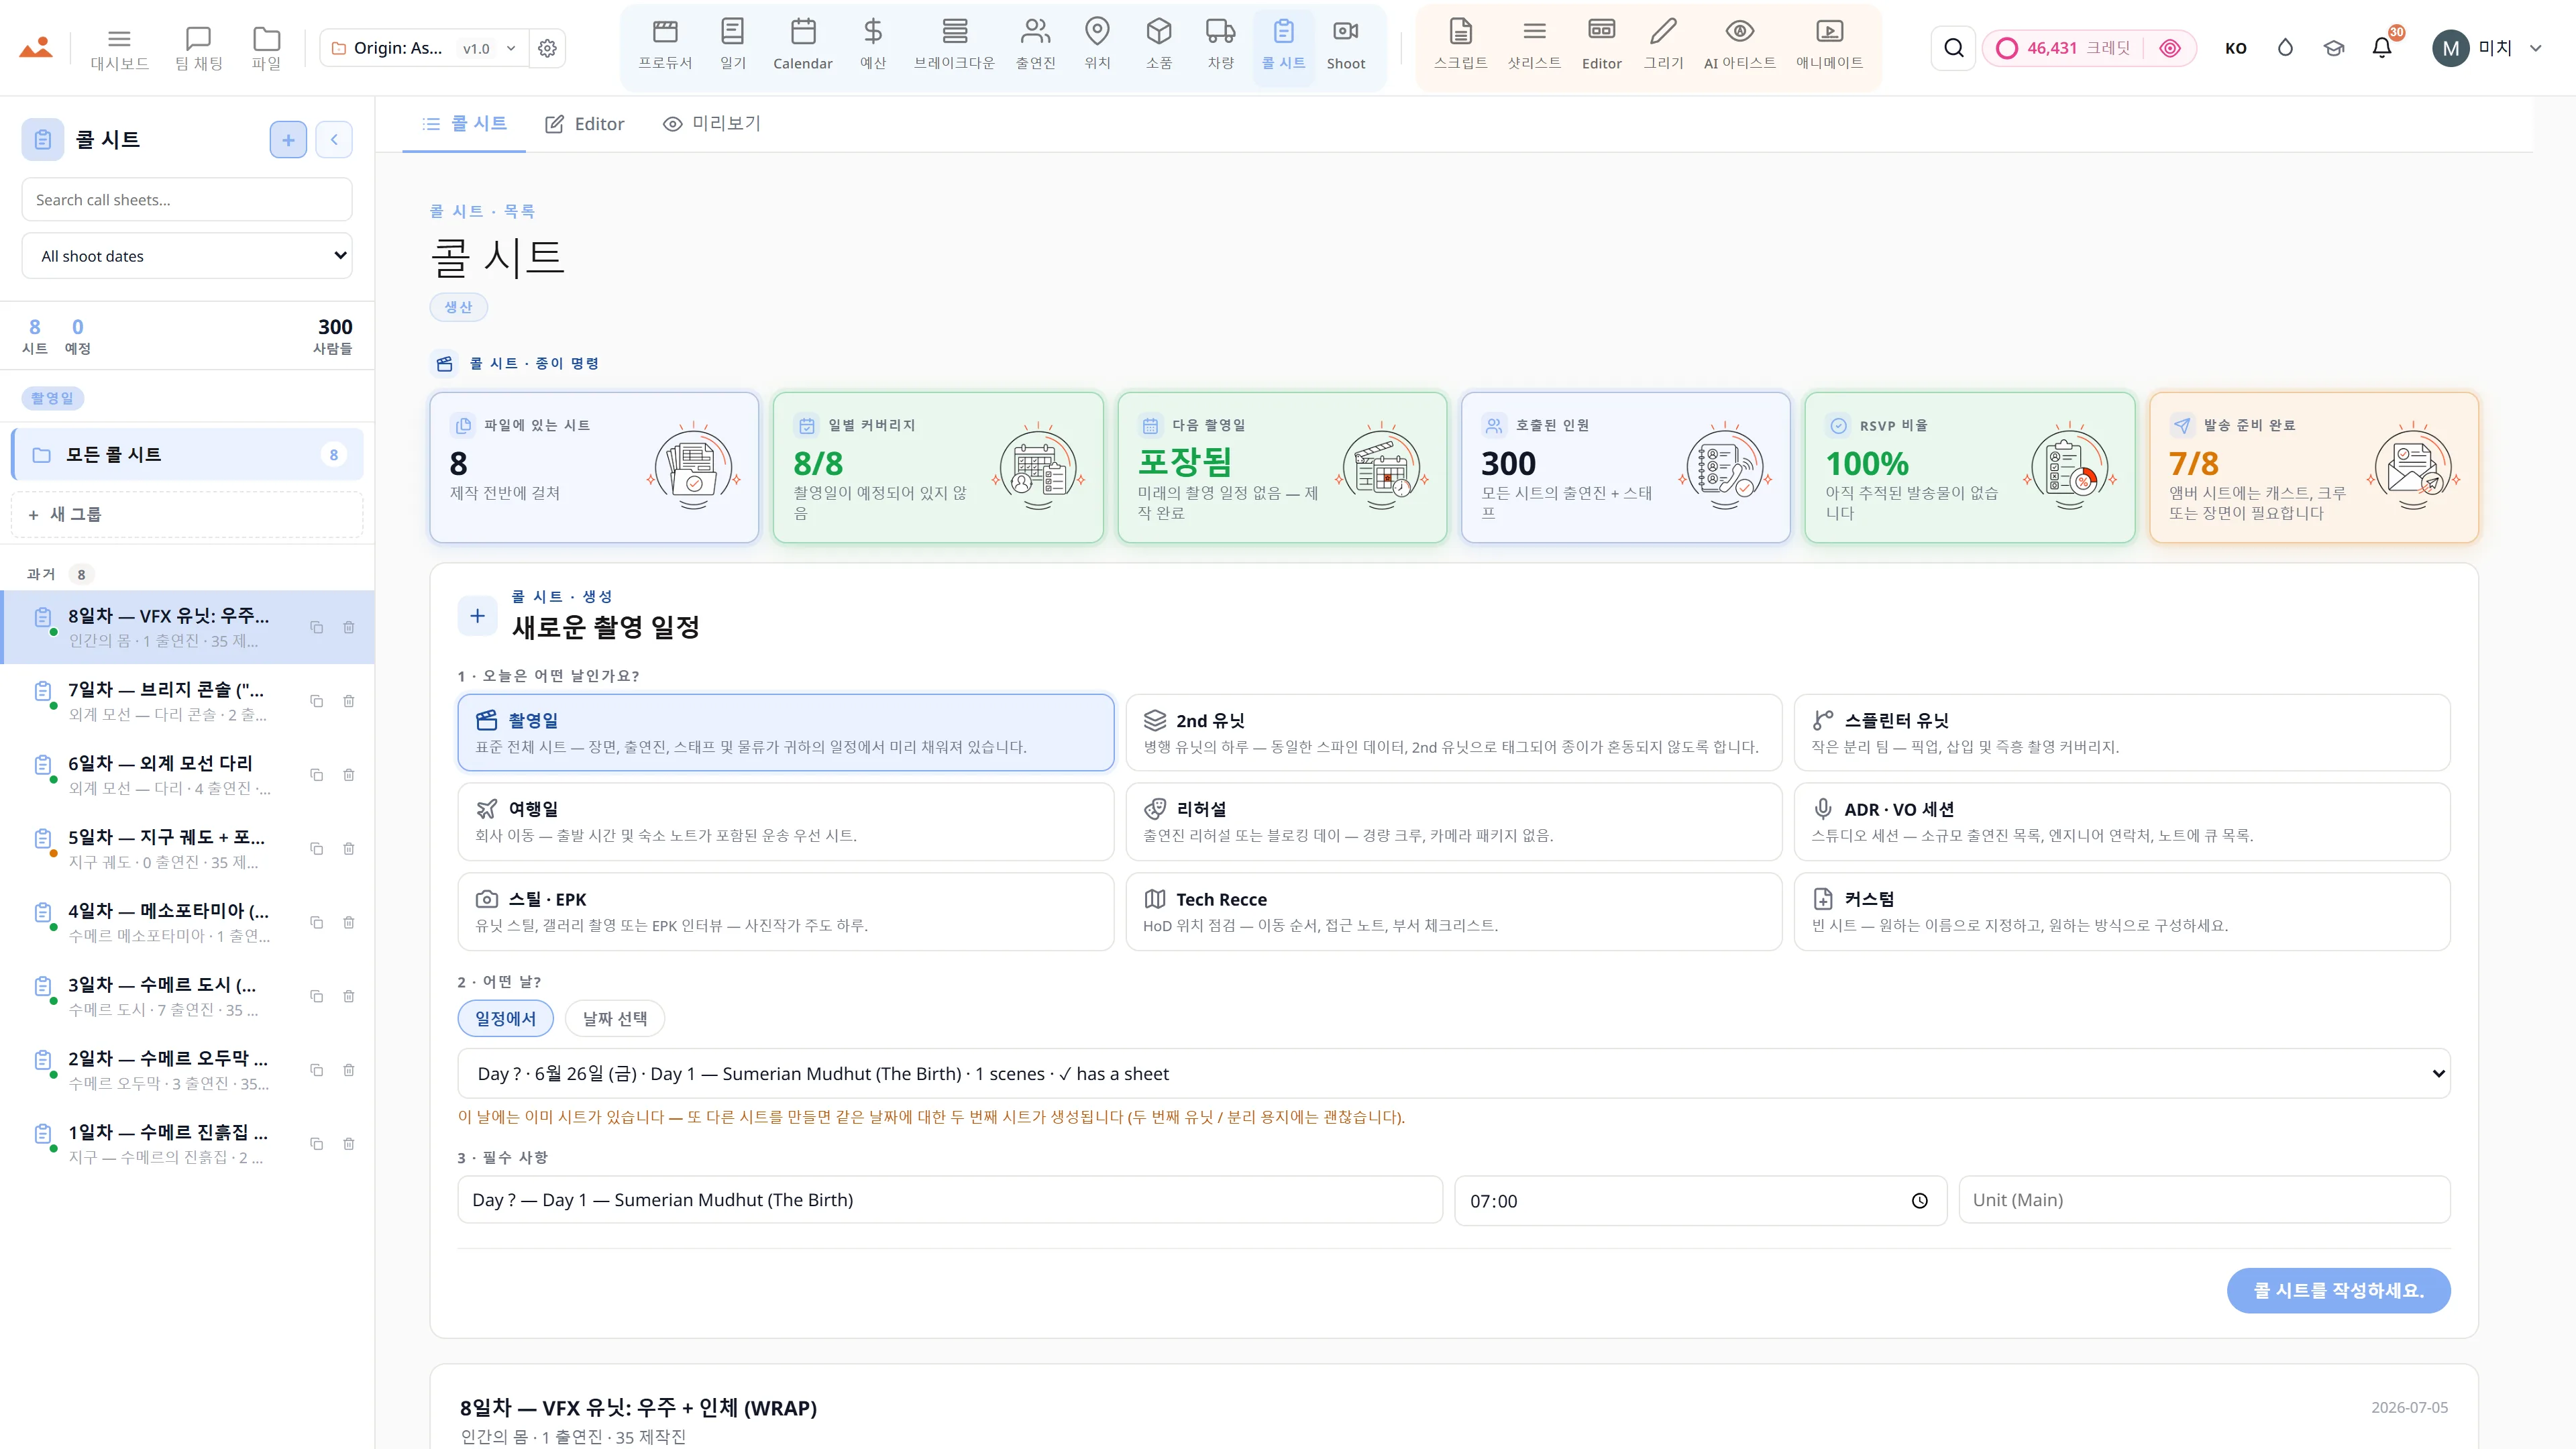
Task: Duplicate the 5일차 call sheet
Action: click(316, 849)
